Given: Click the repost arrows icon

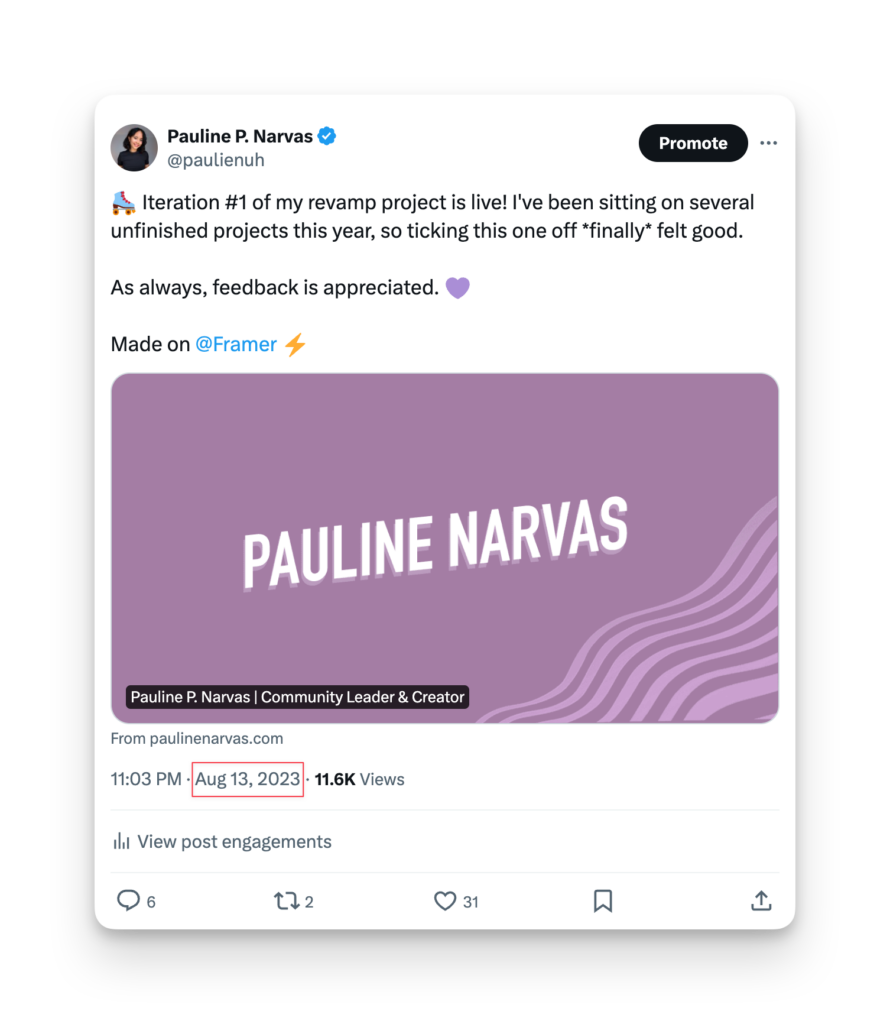Looking at the screenshot, I should [286, 901].
